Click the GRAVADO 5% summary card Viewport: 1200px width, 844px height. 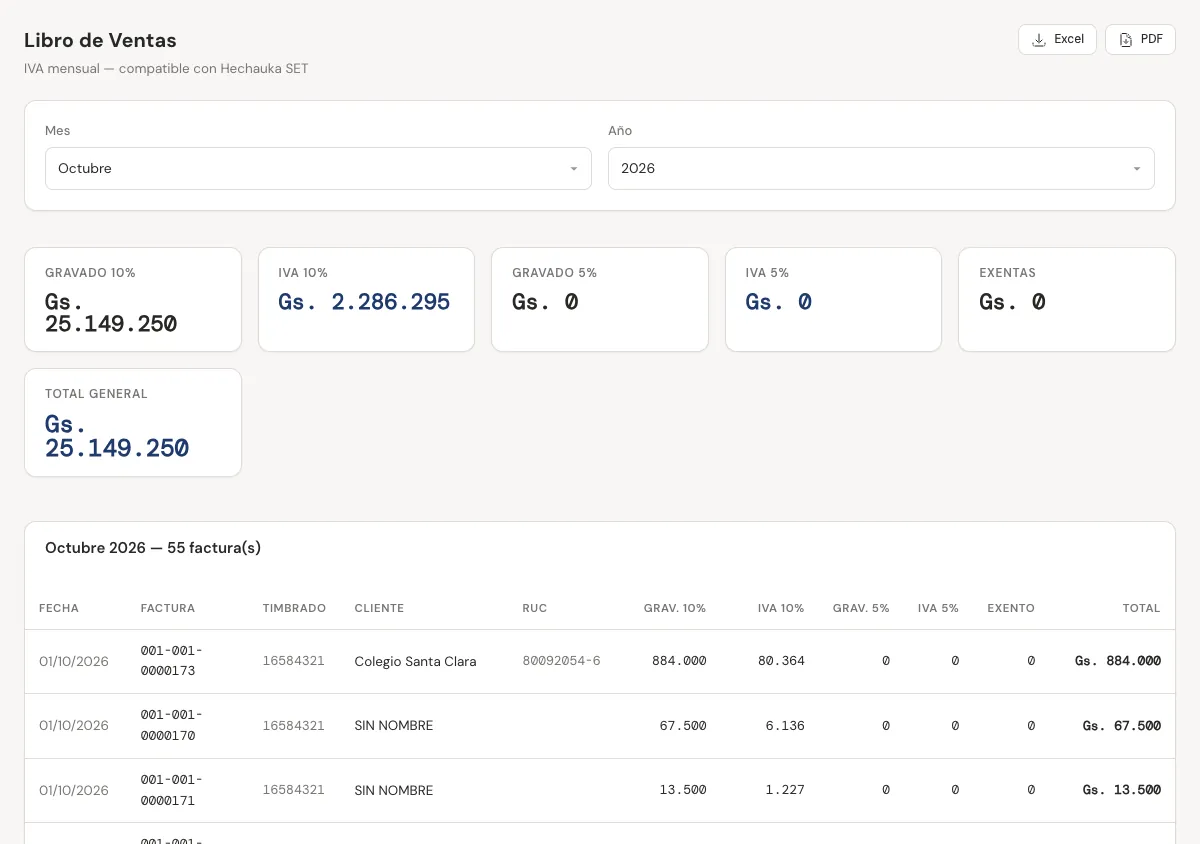click(x=600, y=300)
